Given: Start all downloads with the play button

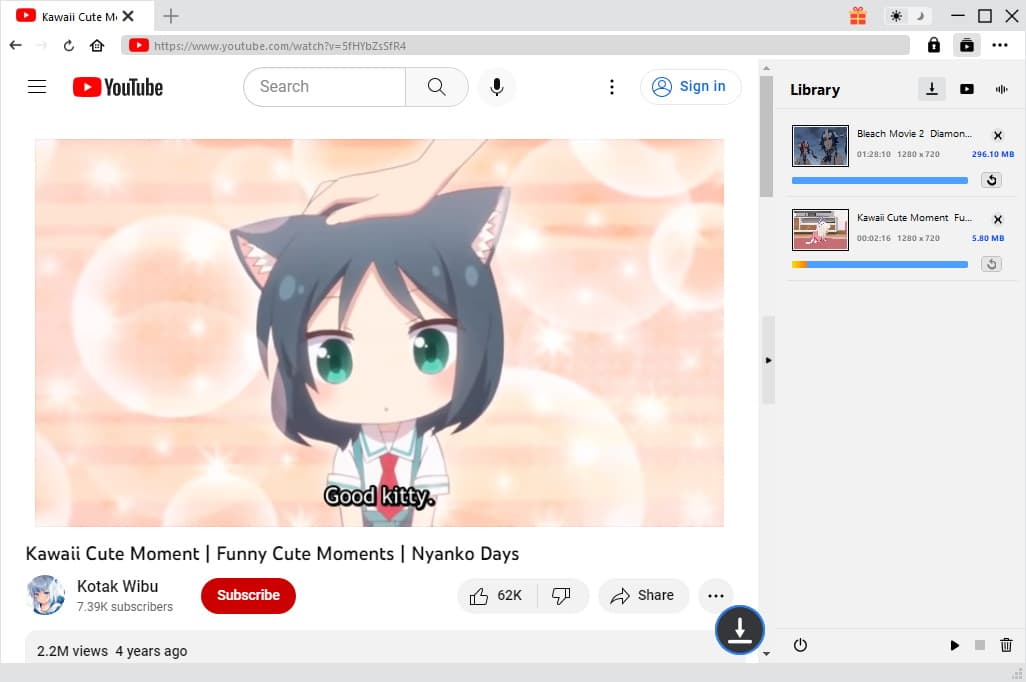Looking at the screenshot, I should pyautogui.click(x=954, y=646).
